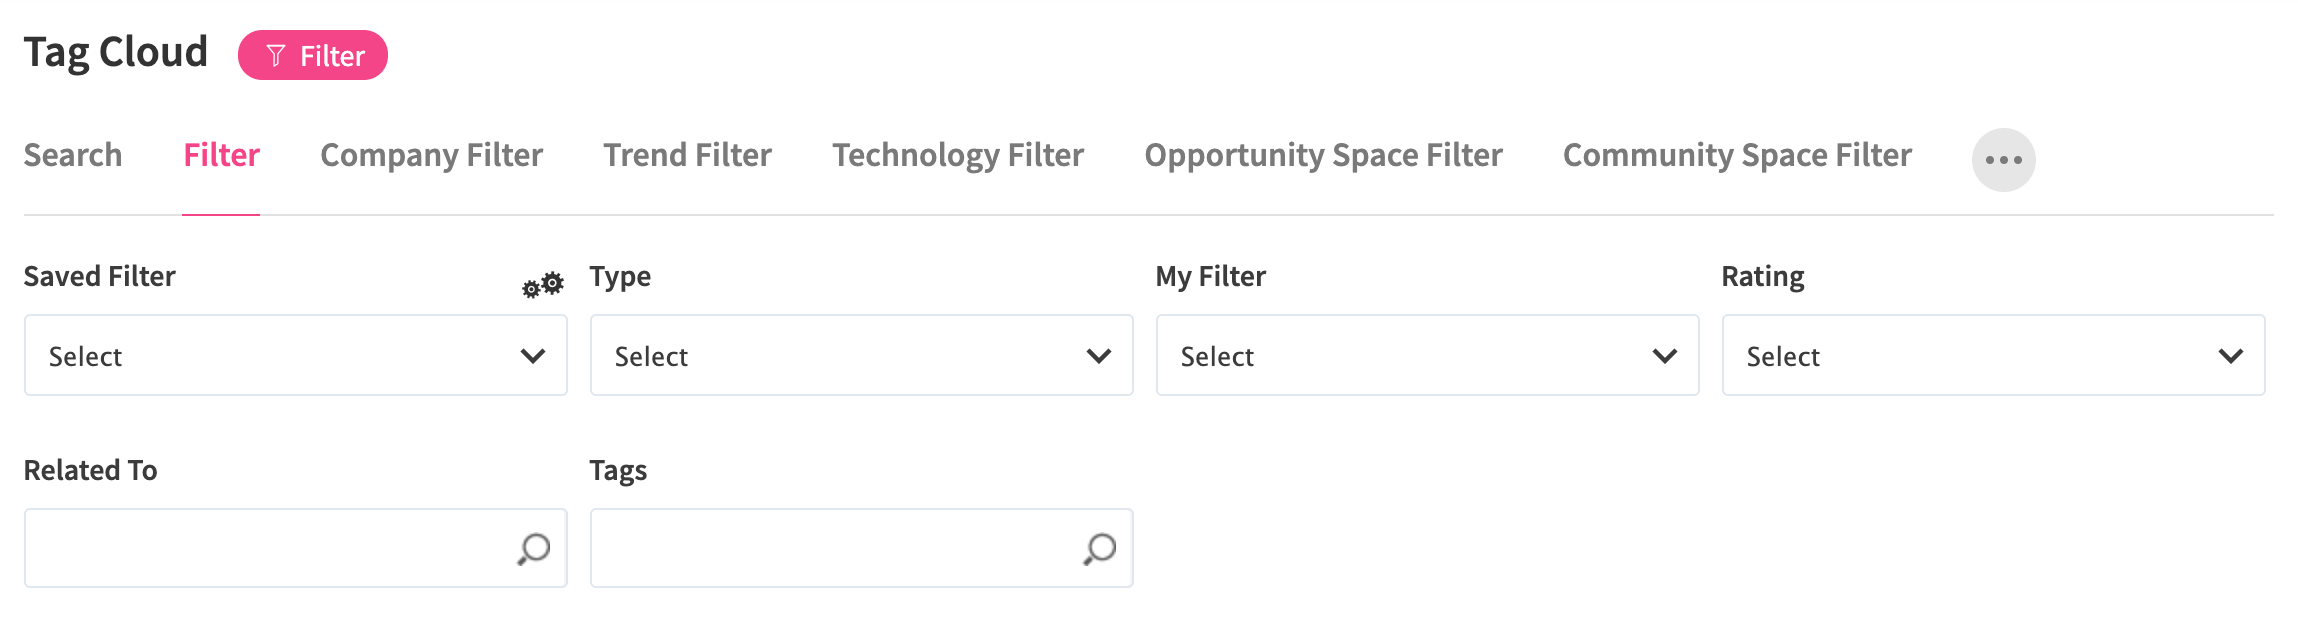Open the three-dots more tabs menu

tap(2003, 160)
